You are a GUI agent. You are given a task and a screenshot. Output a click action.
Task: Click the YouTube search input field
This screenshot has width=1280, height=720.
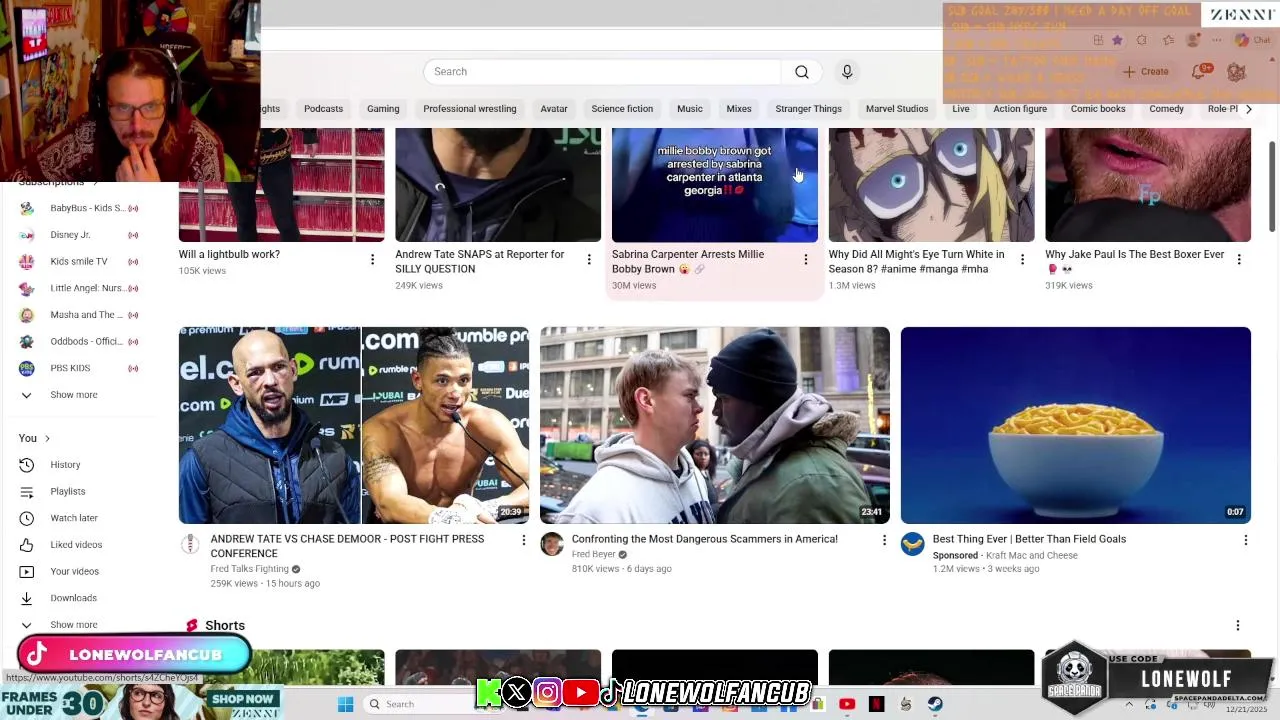coord(603,72)
